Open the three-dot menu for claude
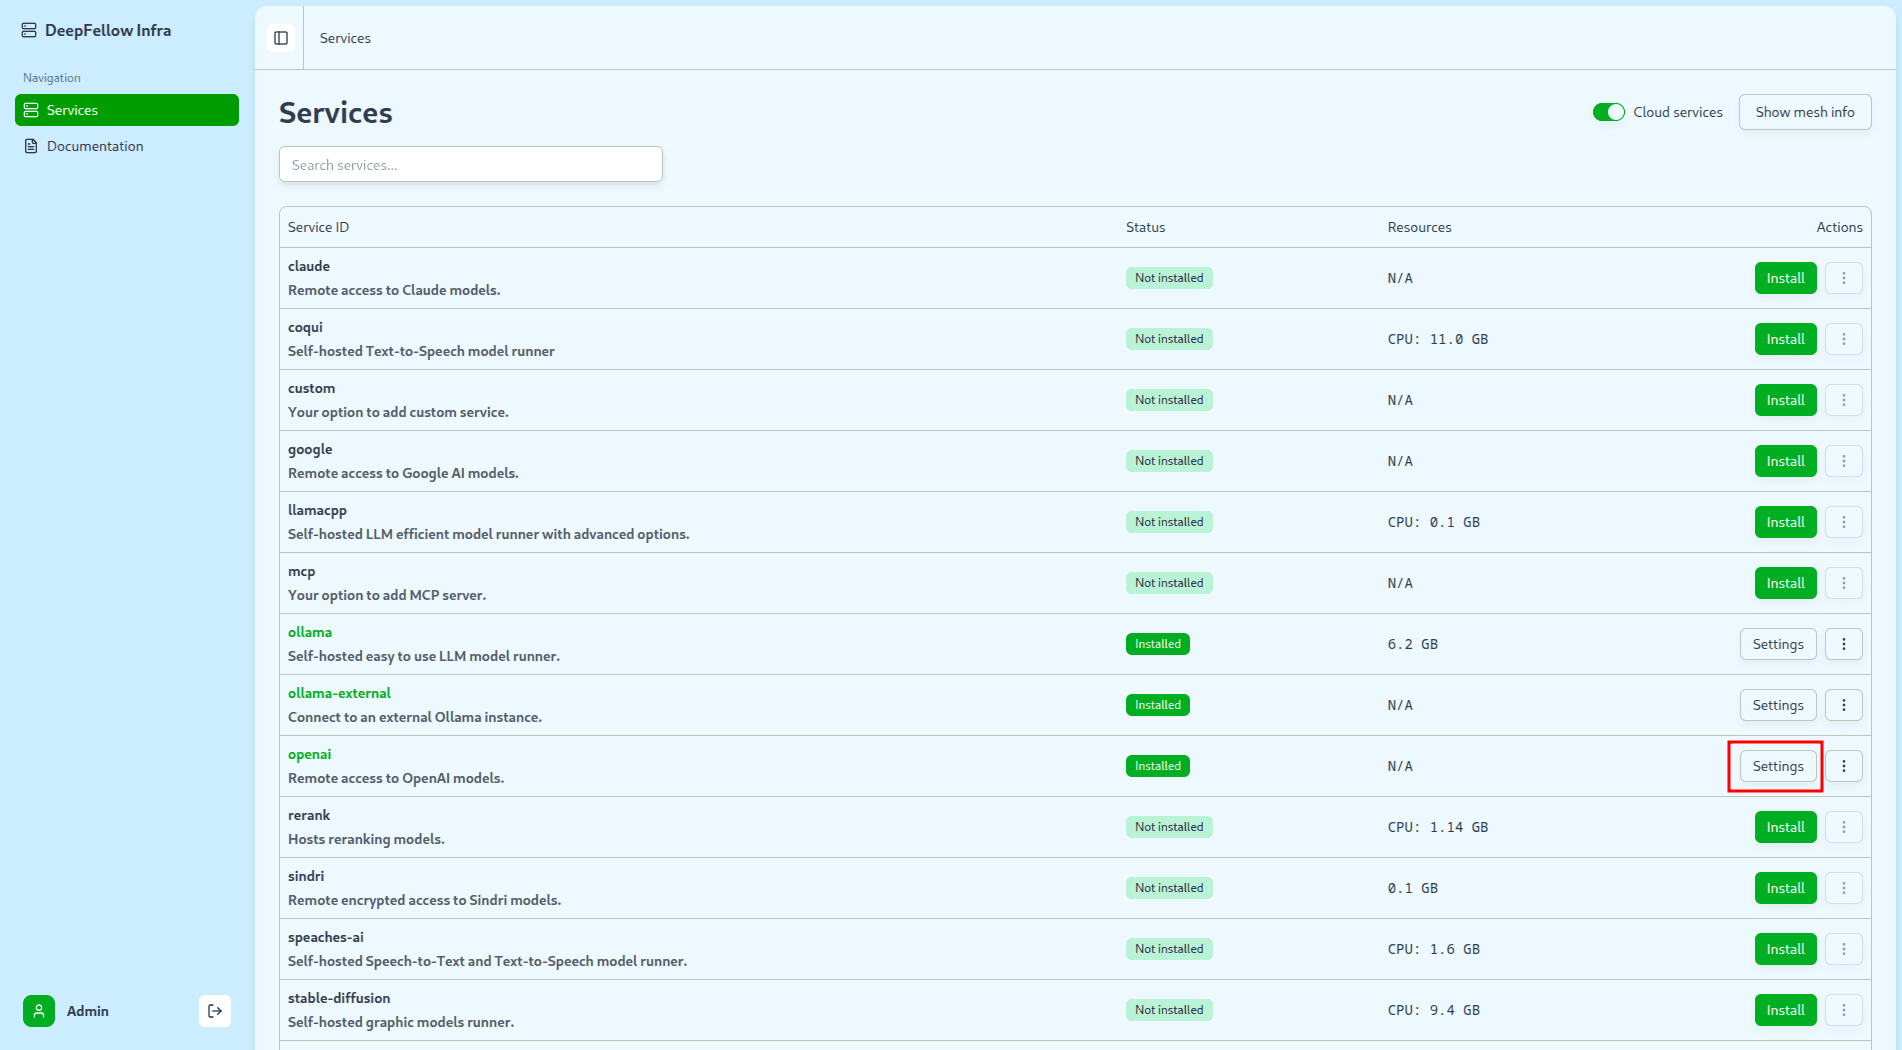The image size is (1902, 1050). pyautogui.click(x=1844, y=278)
